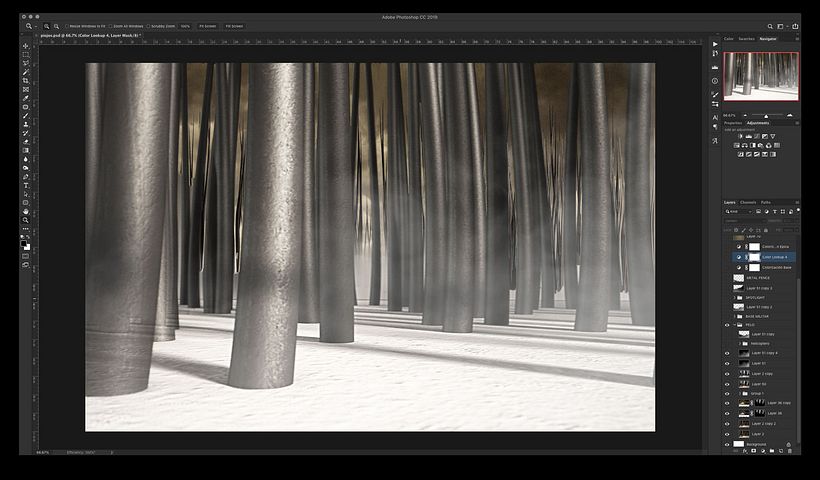
Task: Adjust the Navigator zoom slider
Action: point(766,116)
